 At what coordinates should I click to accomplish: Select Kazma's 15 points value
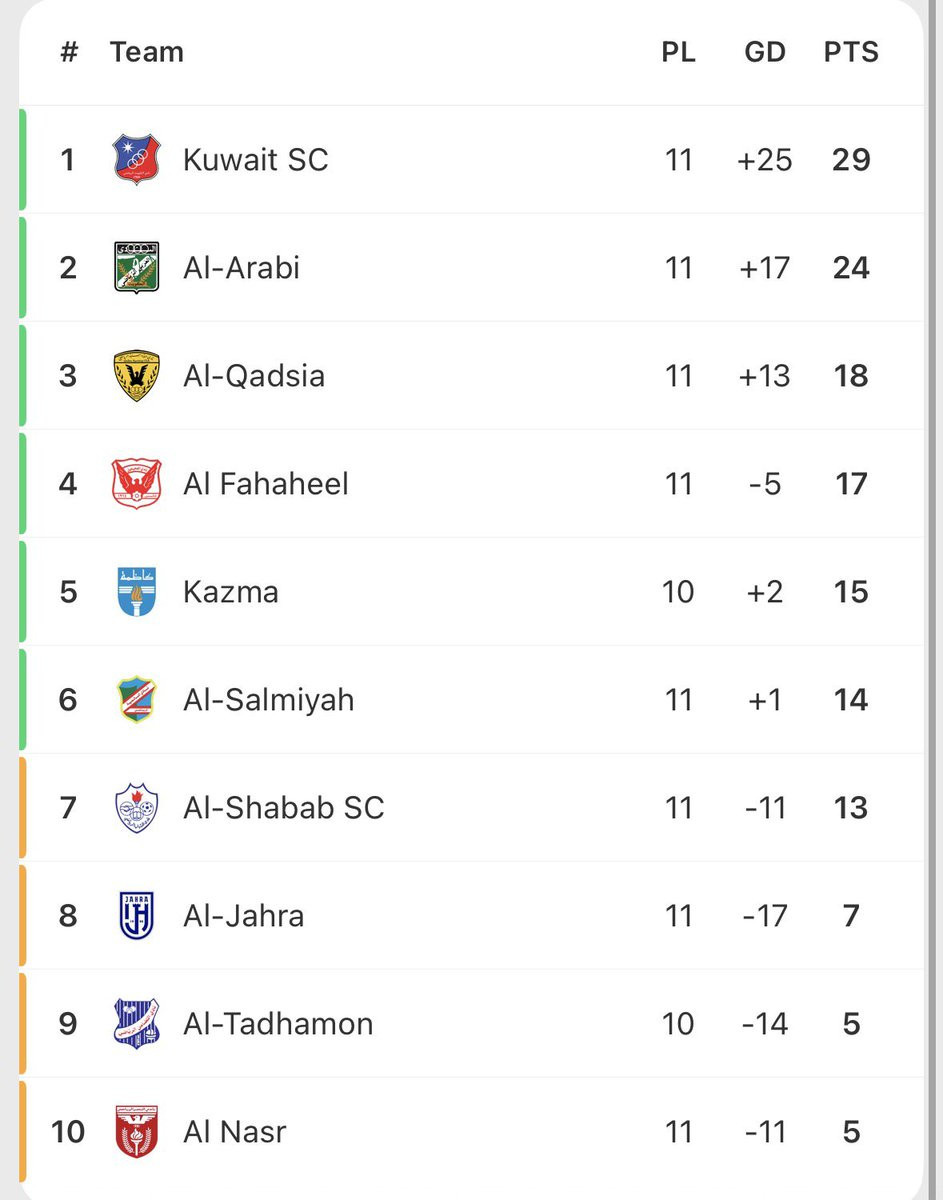coord(851,592)
